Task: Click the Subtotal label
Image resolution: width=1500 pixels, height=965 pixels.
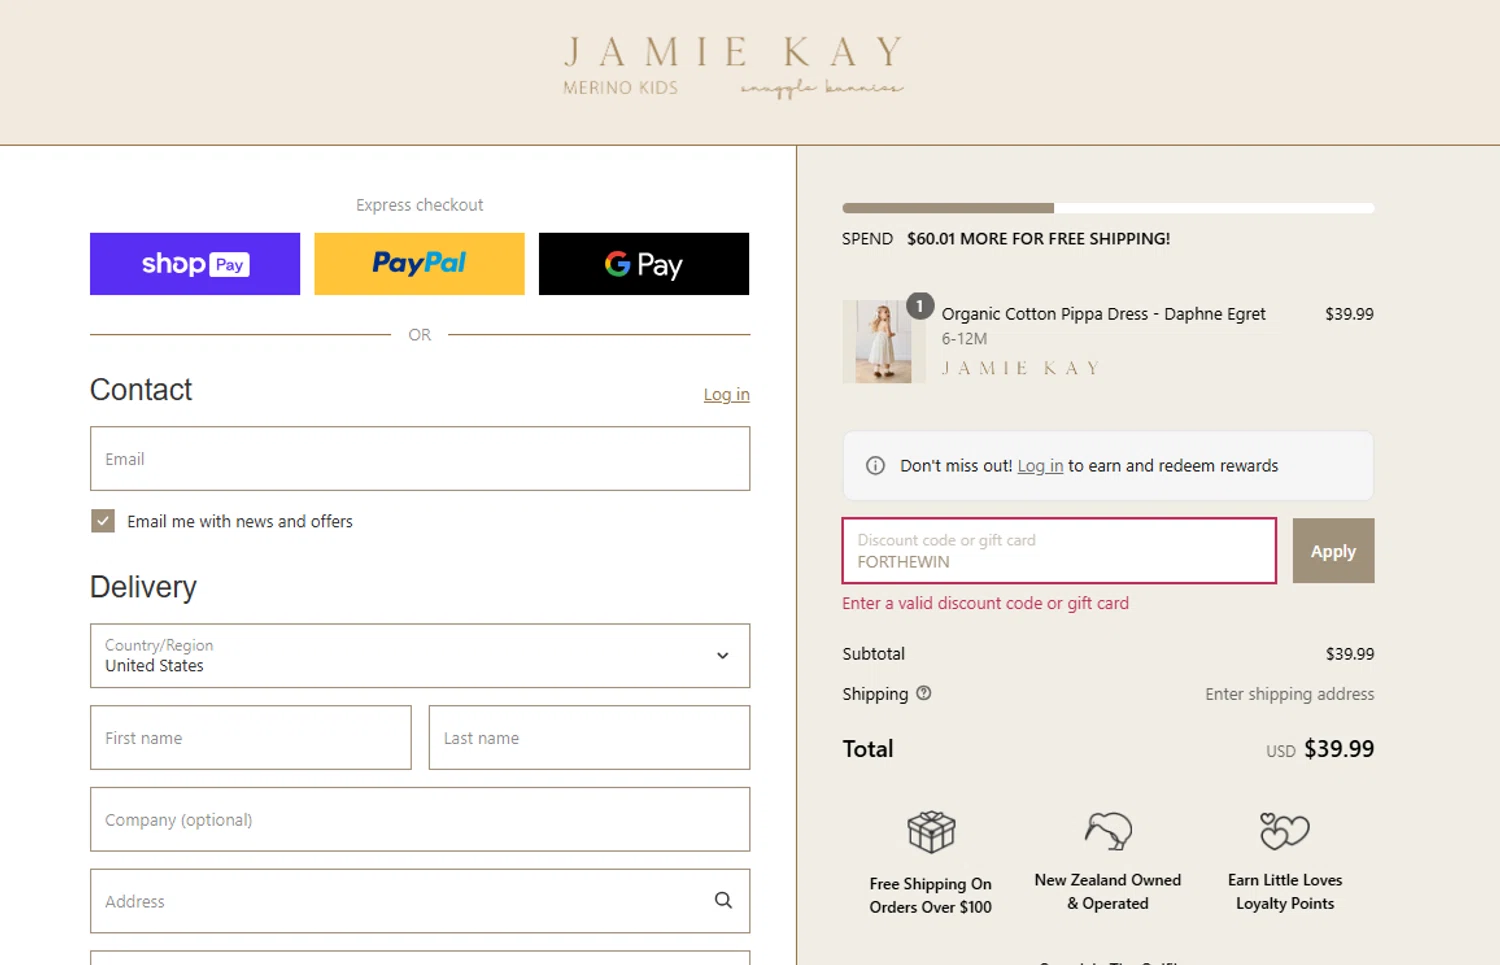Action: coord(873,654)
